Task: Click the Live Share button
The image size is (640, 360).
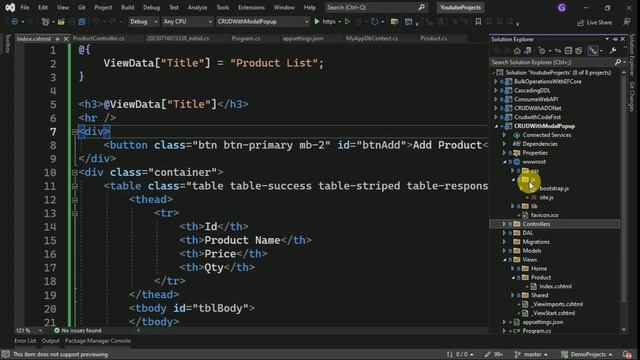Action: pos(594,22)
